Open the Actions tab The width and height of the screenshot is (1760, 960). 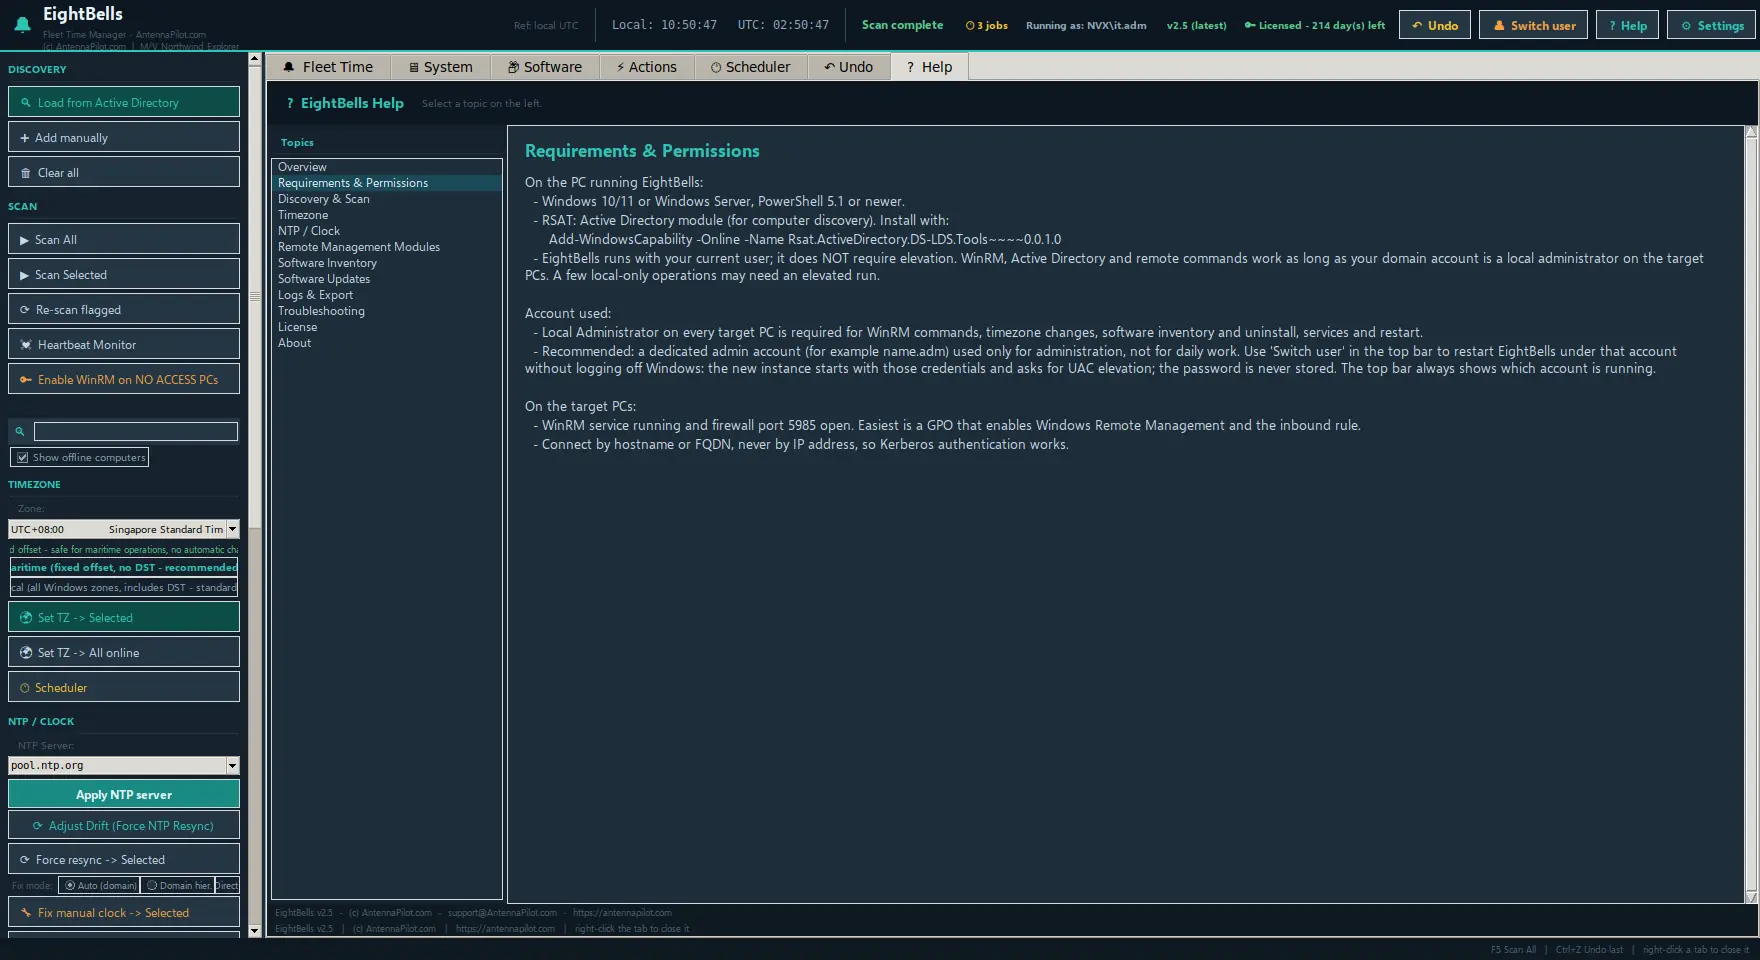[646, 67]
